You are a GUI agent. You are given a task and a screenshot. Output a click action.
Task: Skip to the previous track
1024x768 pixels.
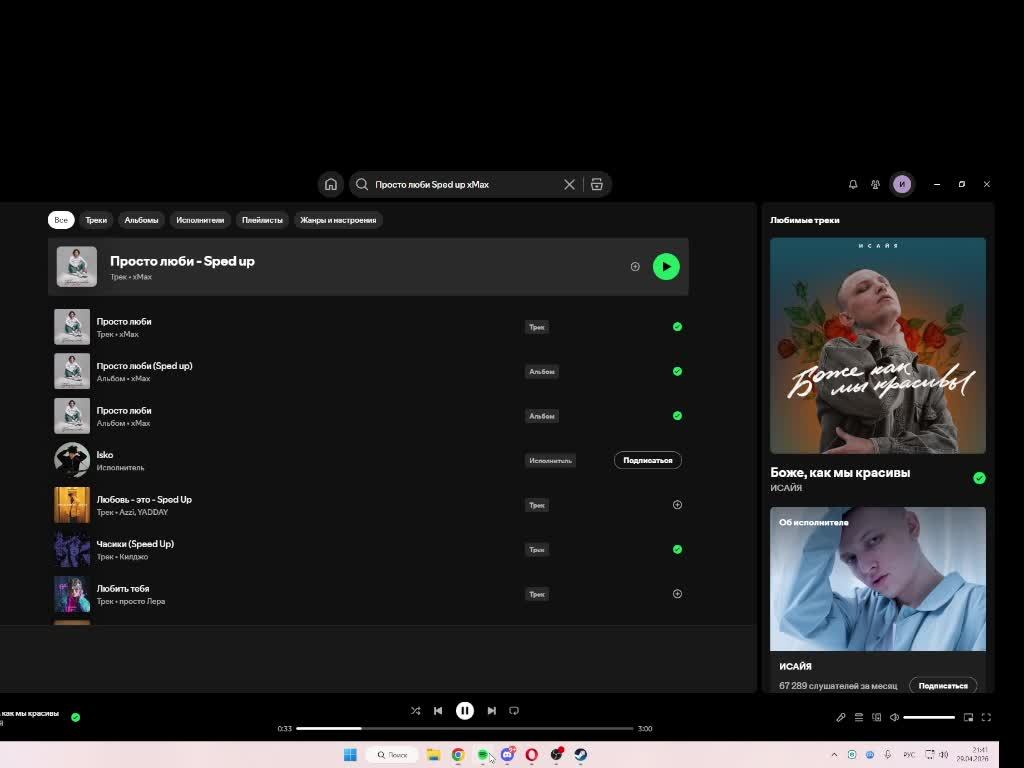pos(438,711)
